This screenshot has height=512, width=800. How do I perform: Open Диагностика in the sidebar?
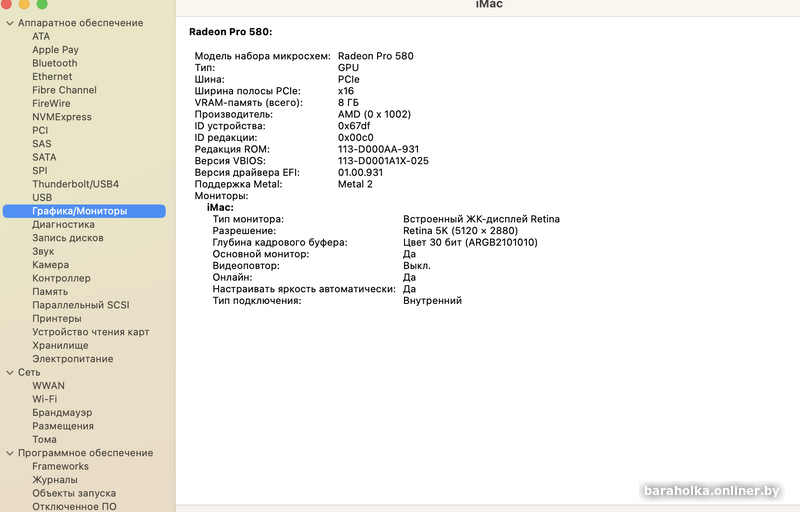point(63,224)
